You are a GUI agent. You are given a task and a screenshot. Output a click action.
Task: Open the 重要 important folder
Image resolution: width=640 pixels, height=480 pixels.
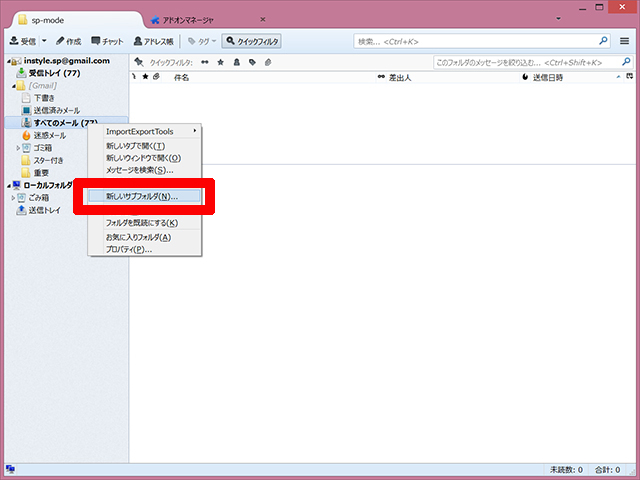click(41, 173)
